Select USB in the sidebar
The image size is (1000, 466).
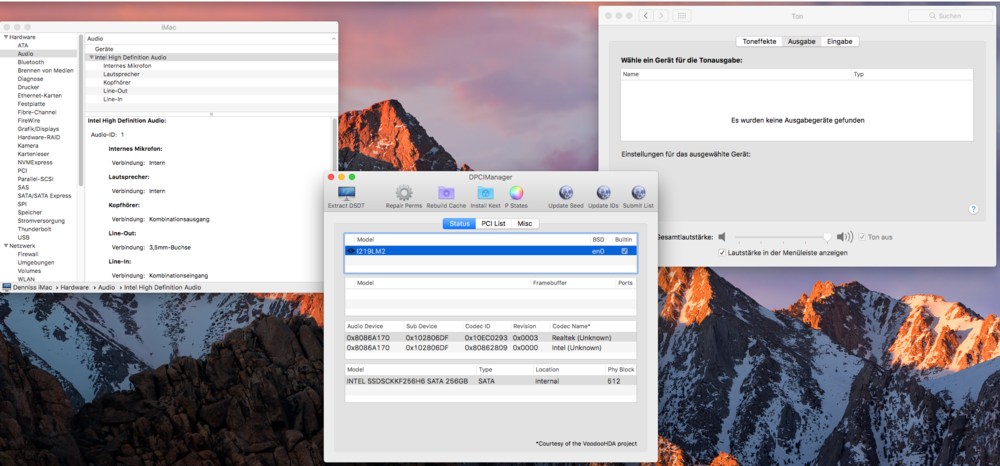(24, 237)
